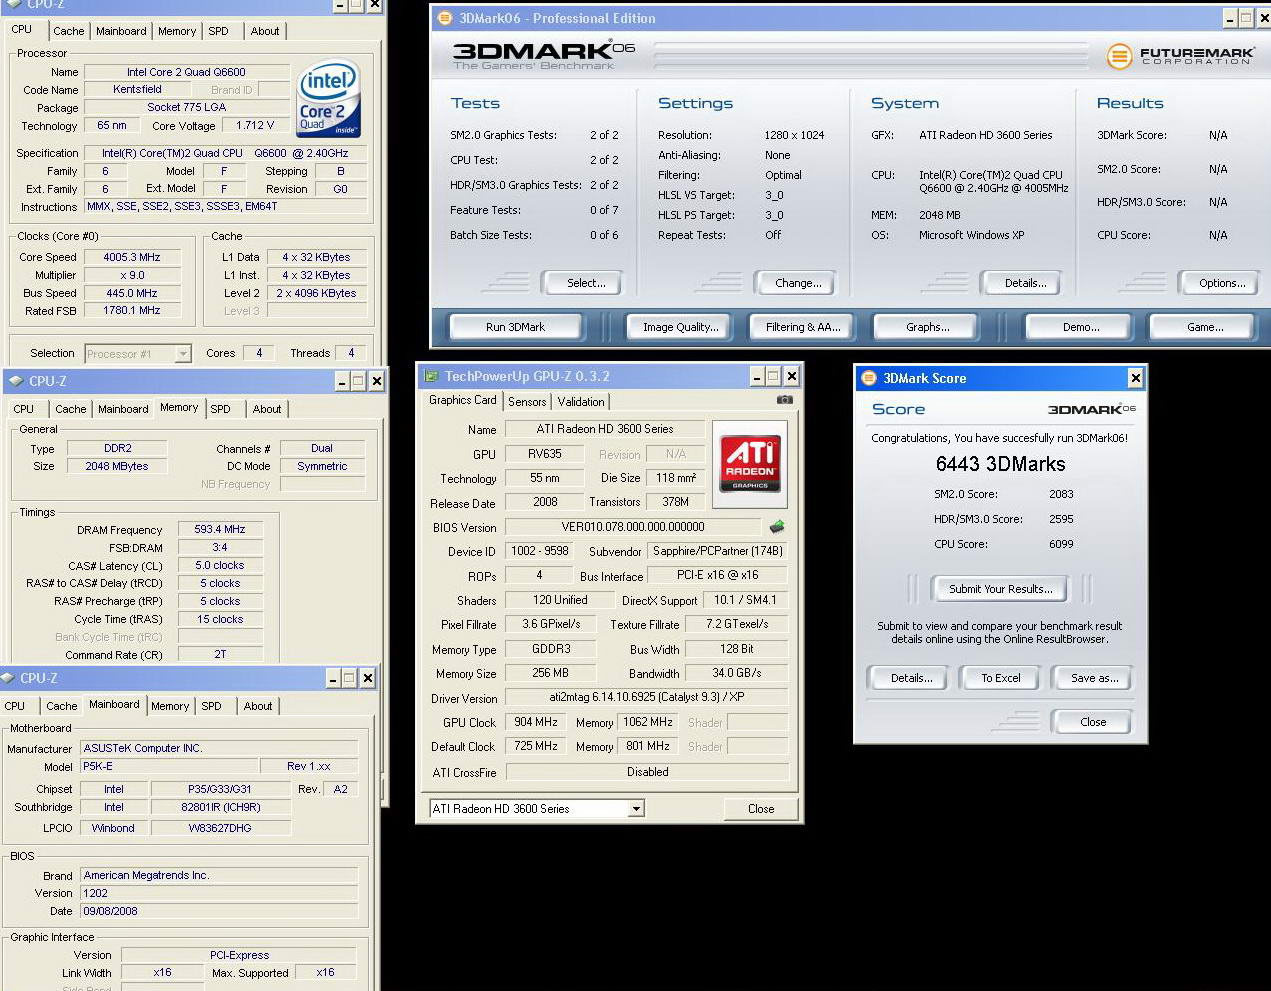1271x991 pixels.
Task: Click Close button in 3DMark Score dialog
Action: (1092, 722)
